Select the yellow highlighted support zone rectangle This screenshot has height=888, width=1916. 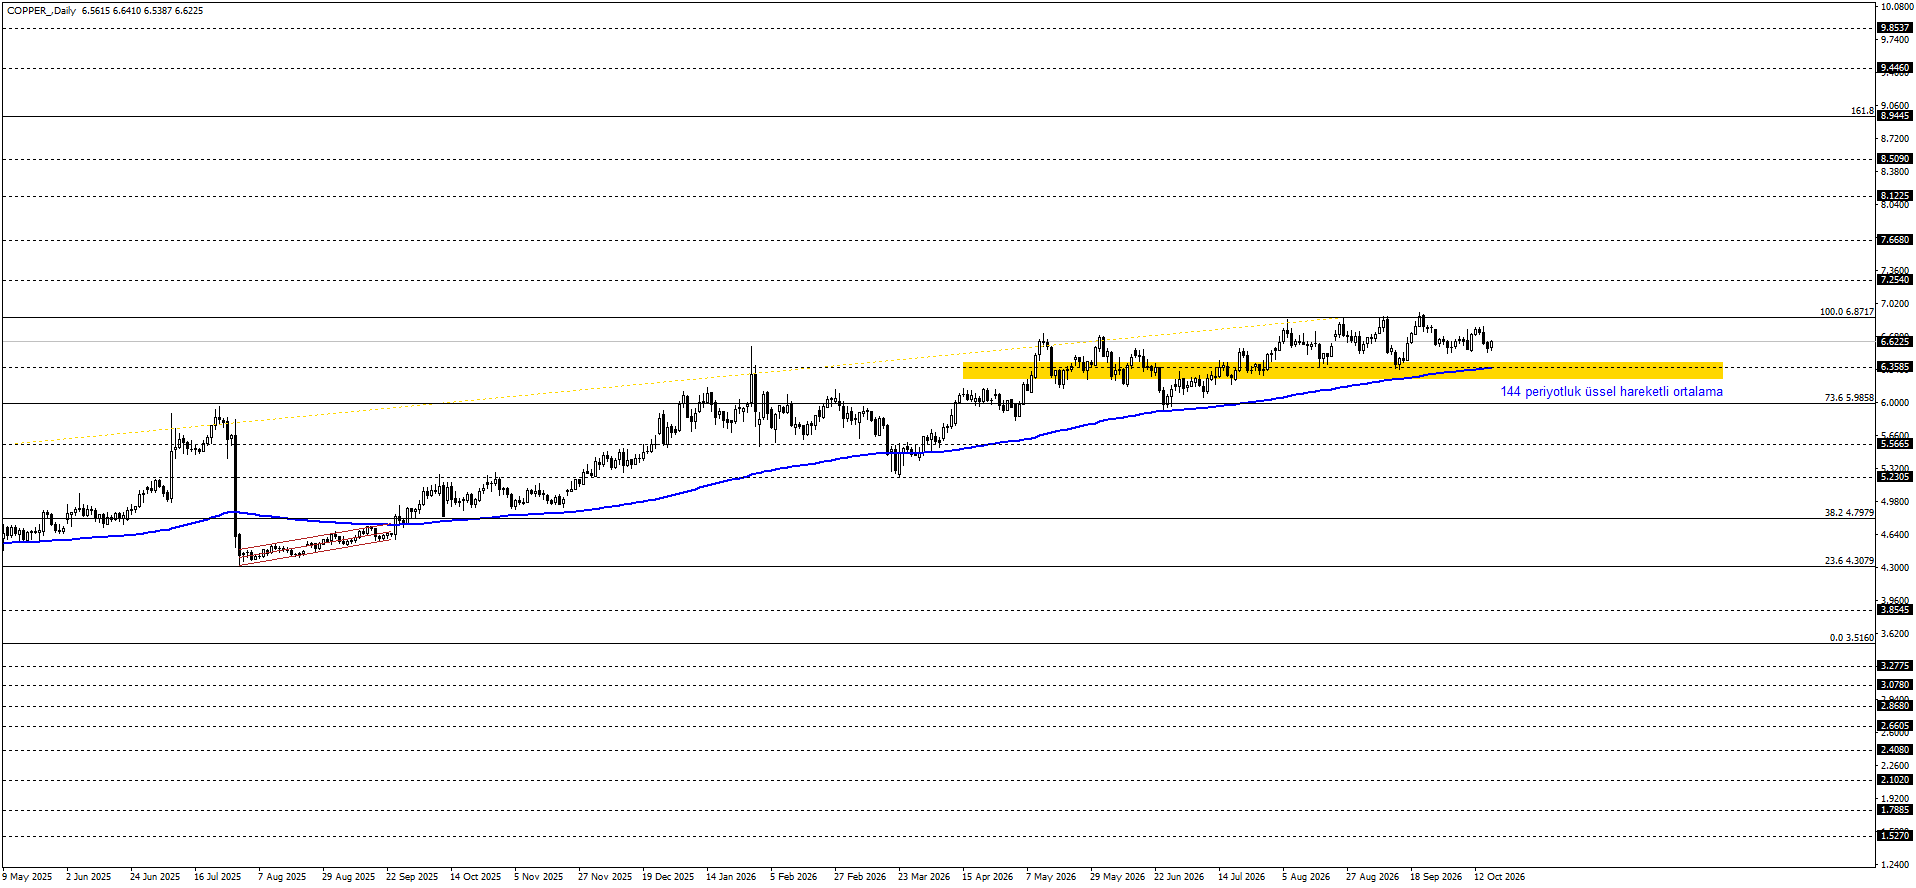[1342, 371]
